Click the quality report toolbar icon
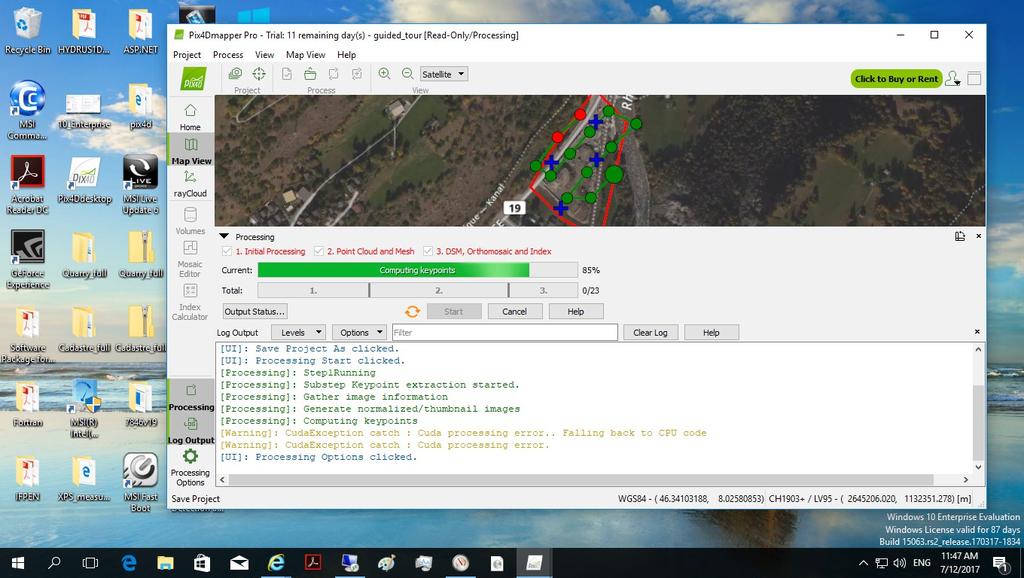This screenshot has width=1024, height=578. pos(287,74)
